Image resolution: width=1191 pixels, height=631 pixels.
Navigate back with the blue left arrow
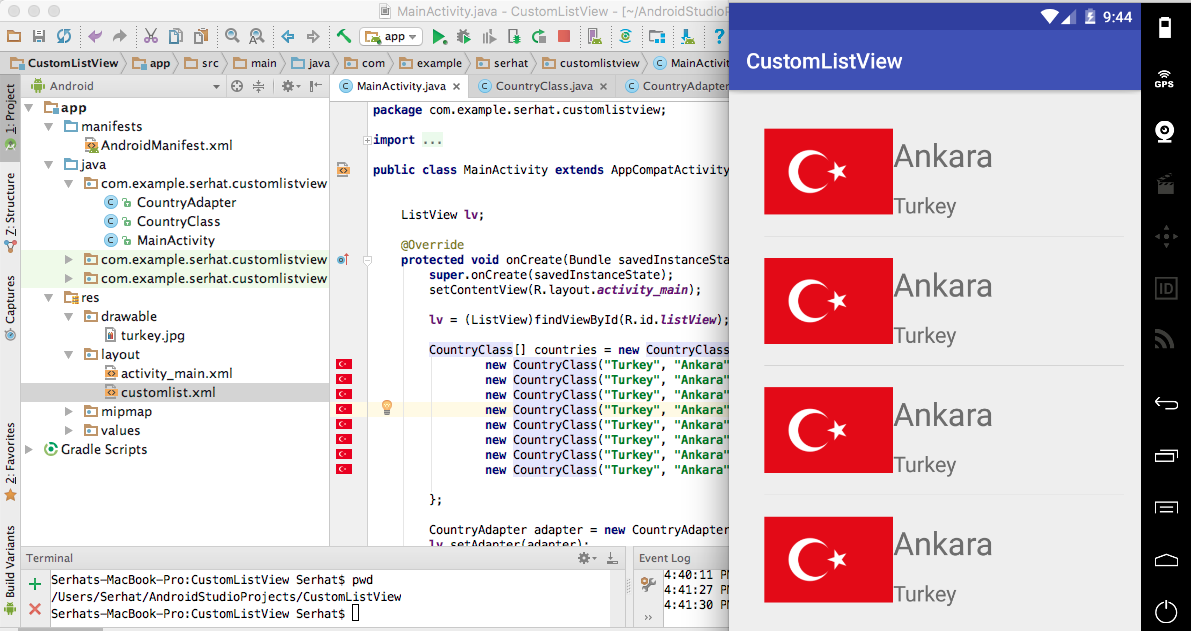pyautogui.click(x=288, y=36)
